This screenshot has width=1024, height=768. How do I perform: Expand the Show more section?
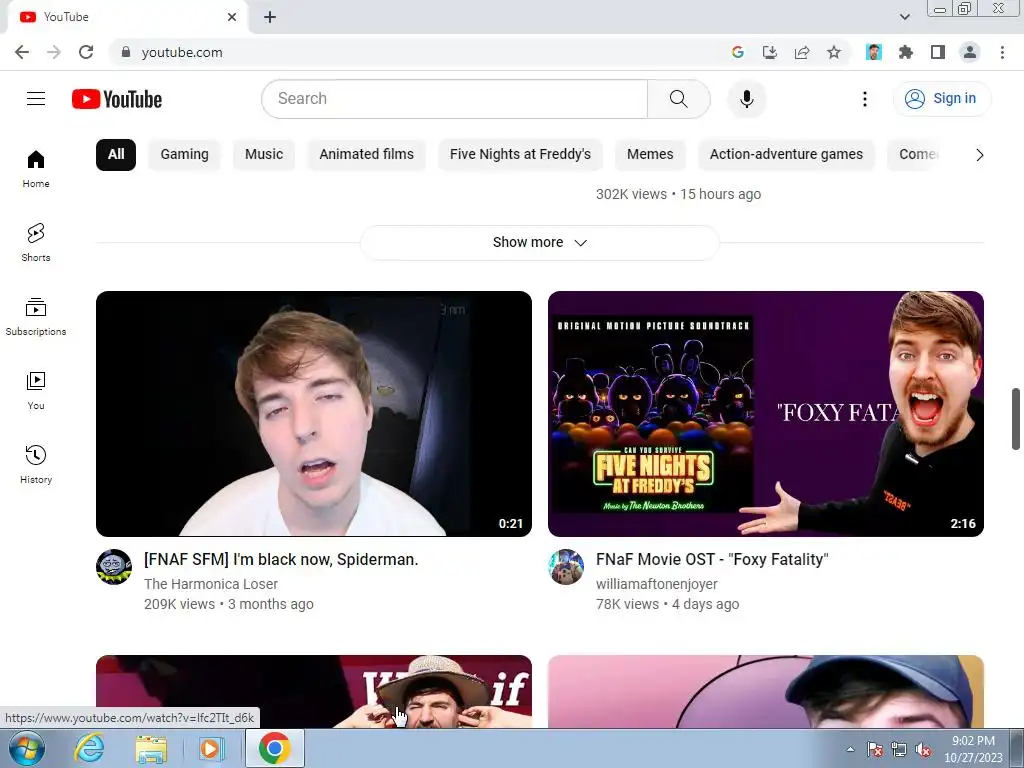540,242
